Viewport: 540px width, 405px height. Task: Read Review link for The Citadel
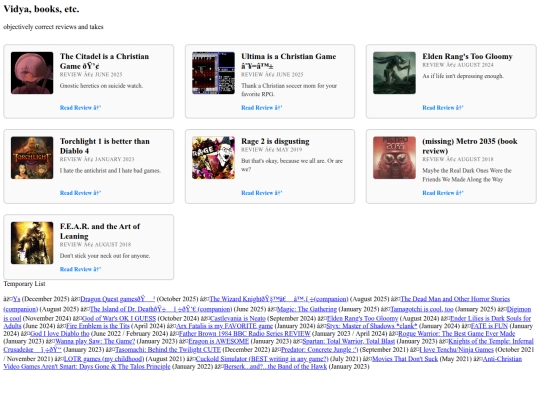pos(80,108)
